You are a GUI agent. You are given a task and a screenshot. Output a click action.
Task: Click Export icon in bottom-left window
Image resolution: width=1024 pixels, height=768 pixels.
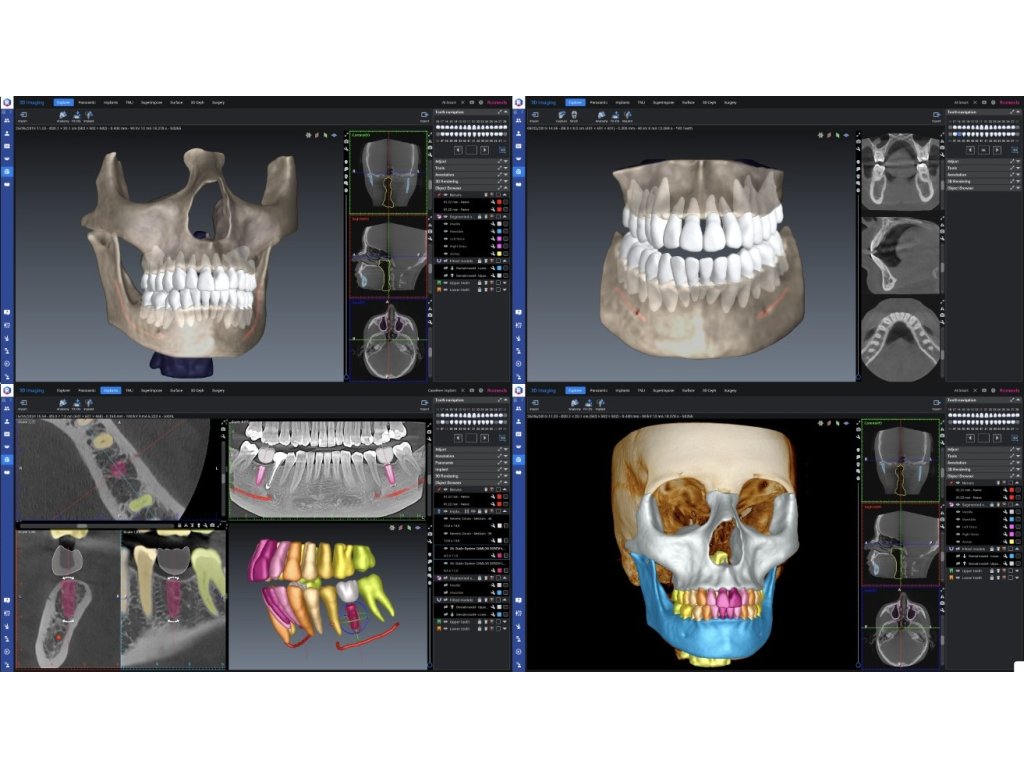424,404
